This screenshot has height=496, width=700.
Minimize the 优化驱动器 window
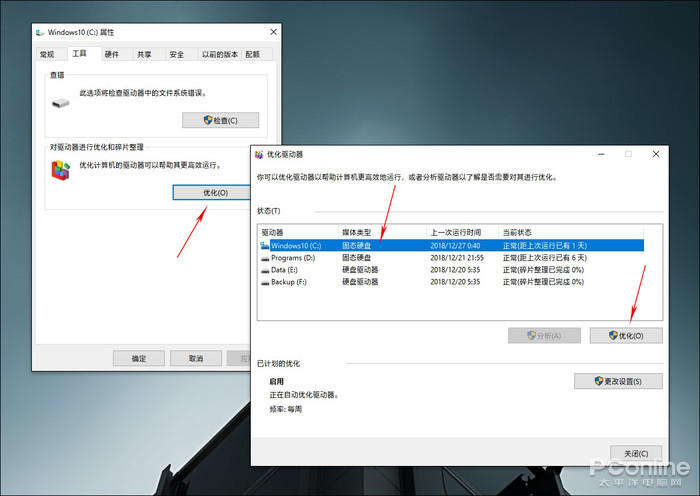pos(601,154)
